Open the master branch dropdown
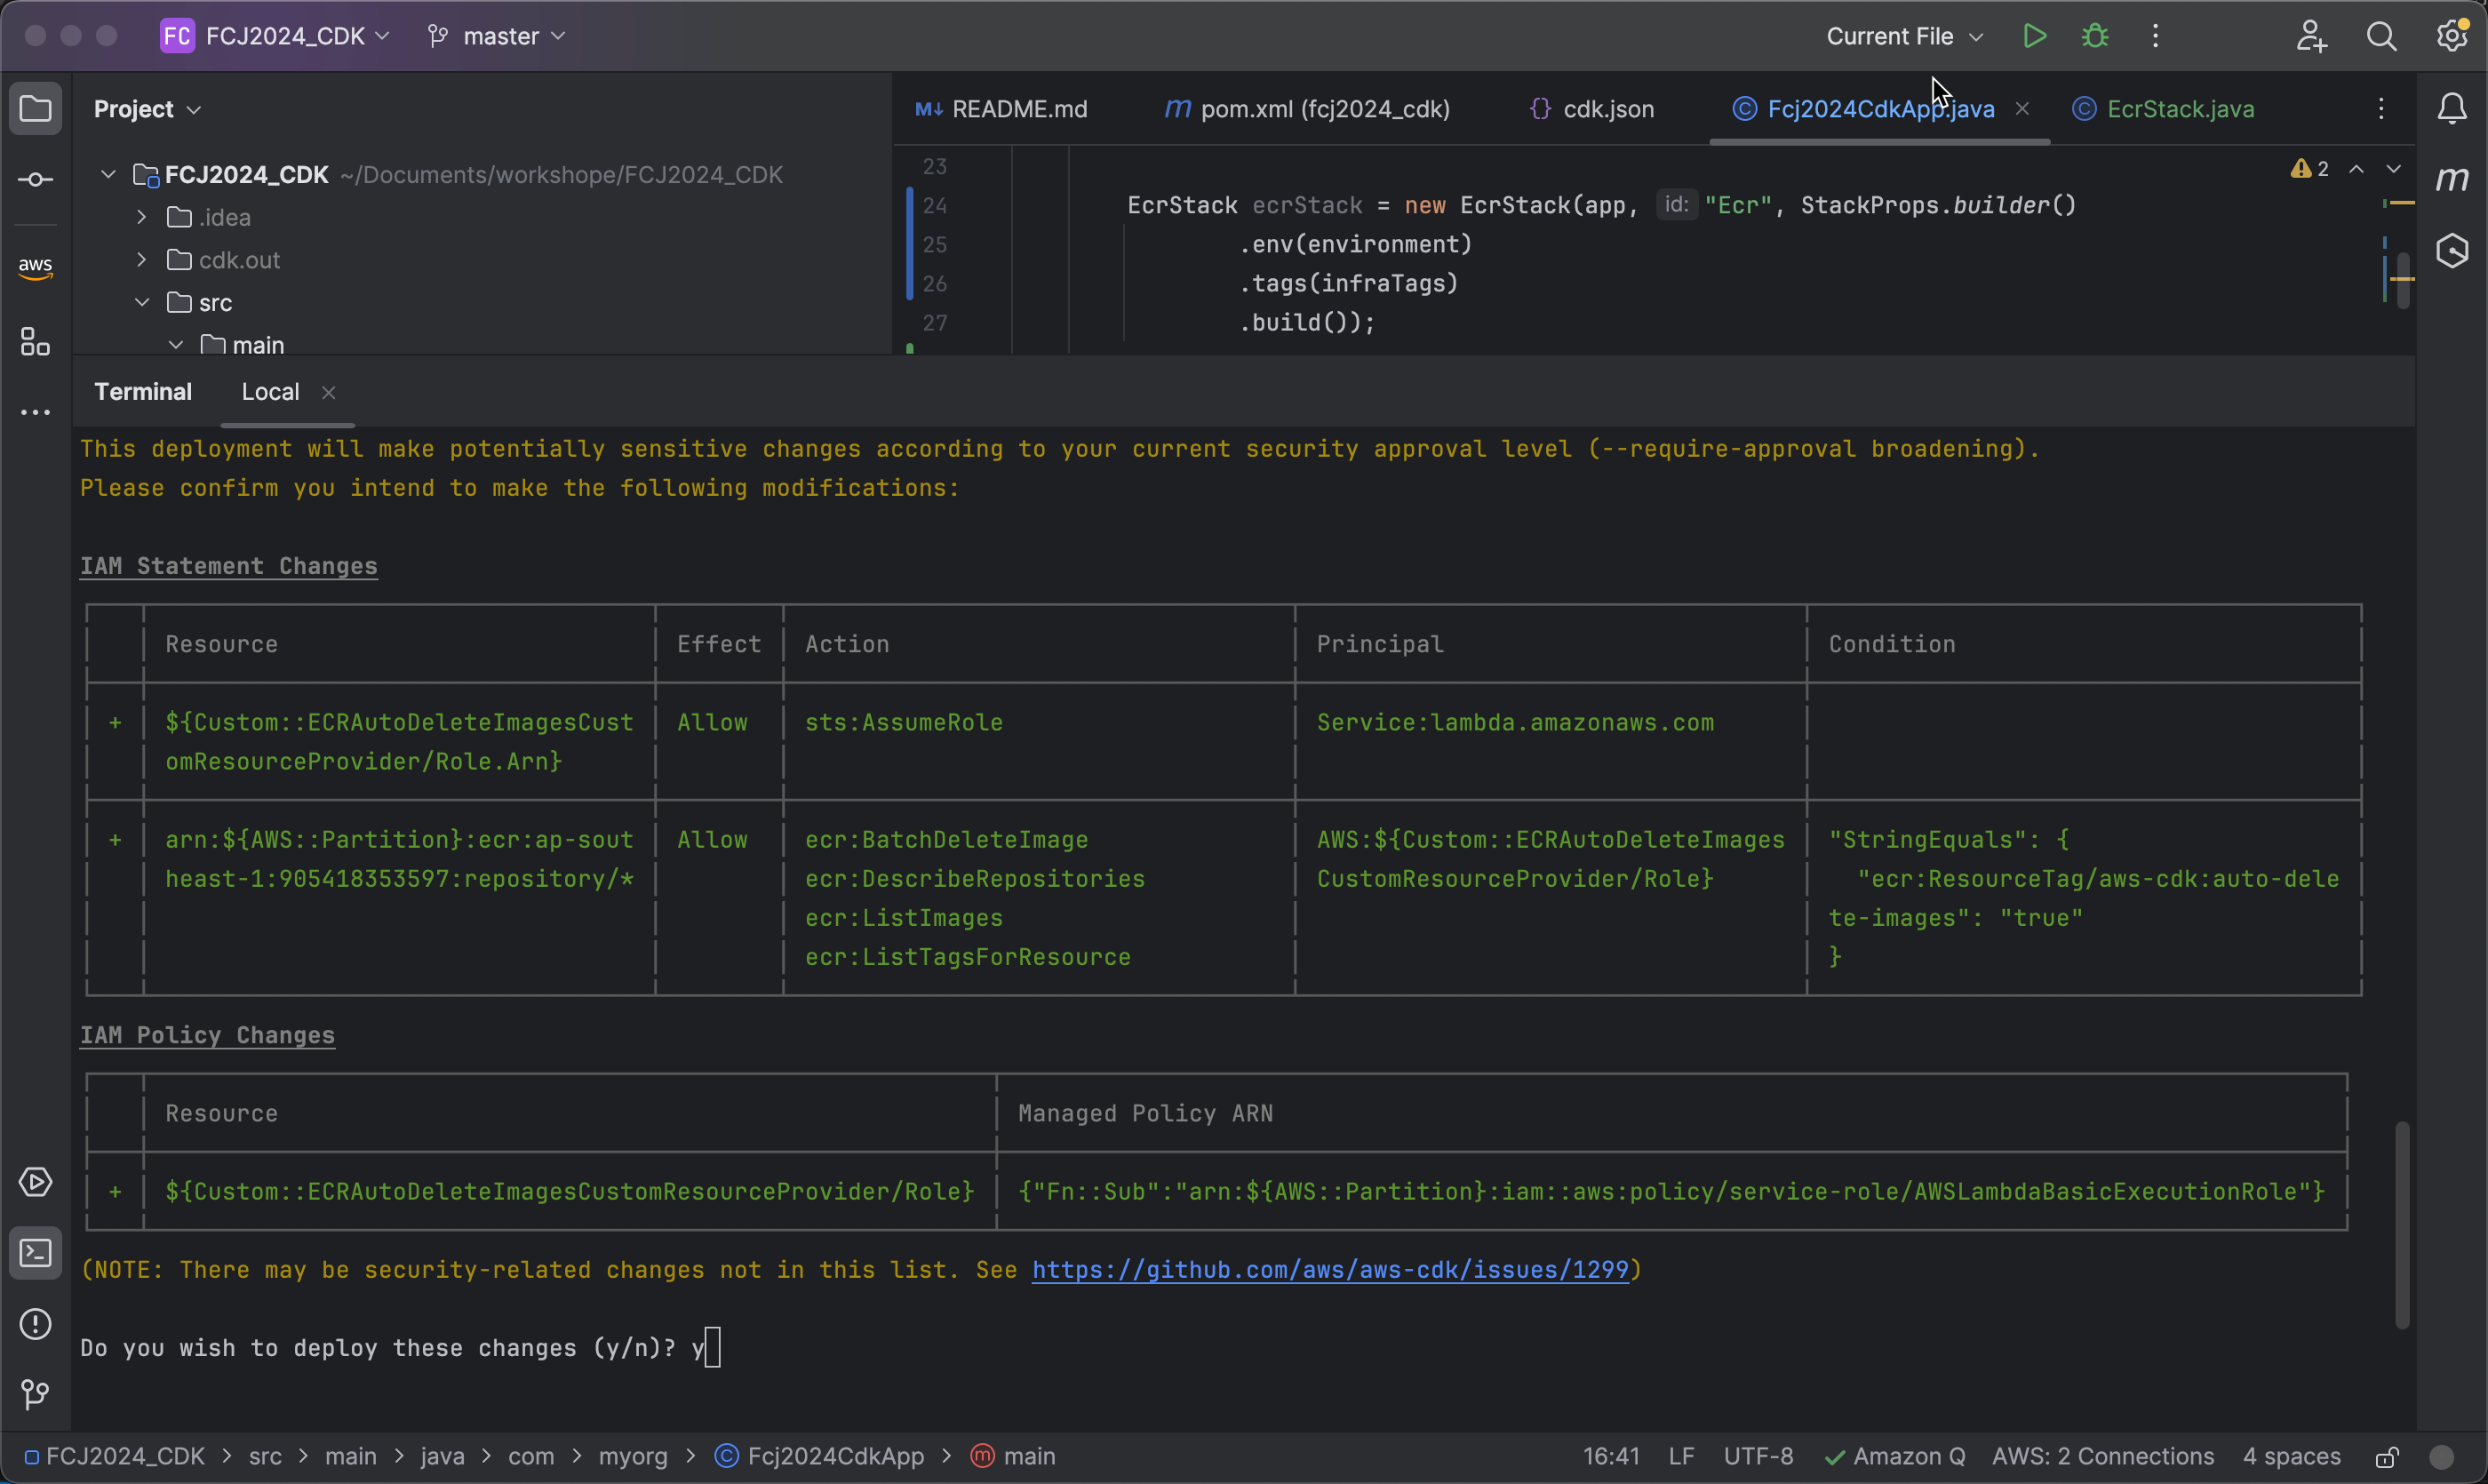 (x=497, y=36)
